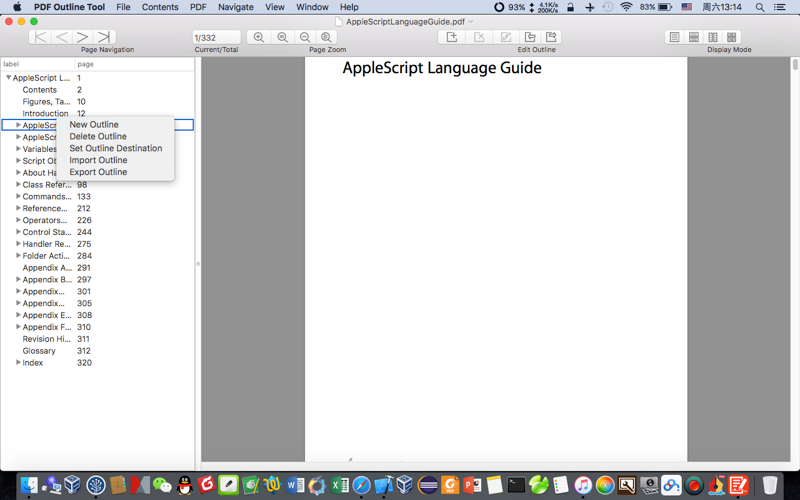Open the Help menu
This screenshot has height=500, width=800.
(349, 7)
